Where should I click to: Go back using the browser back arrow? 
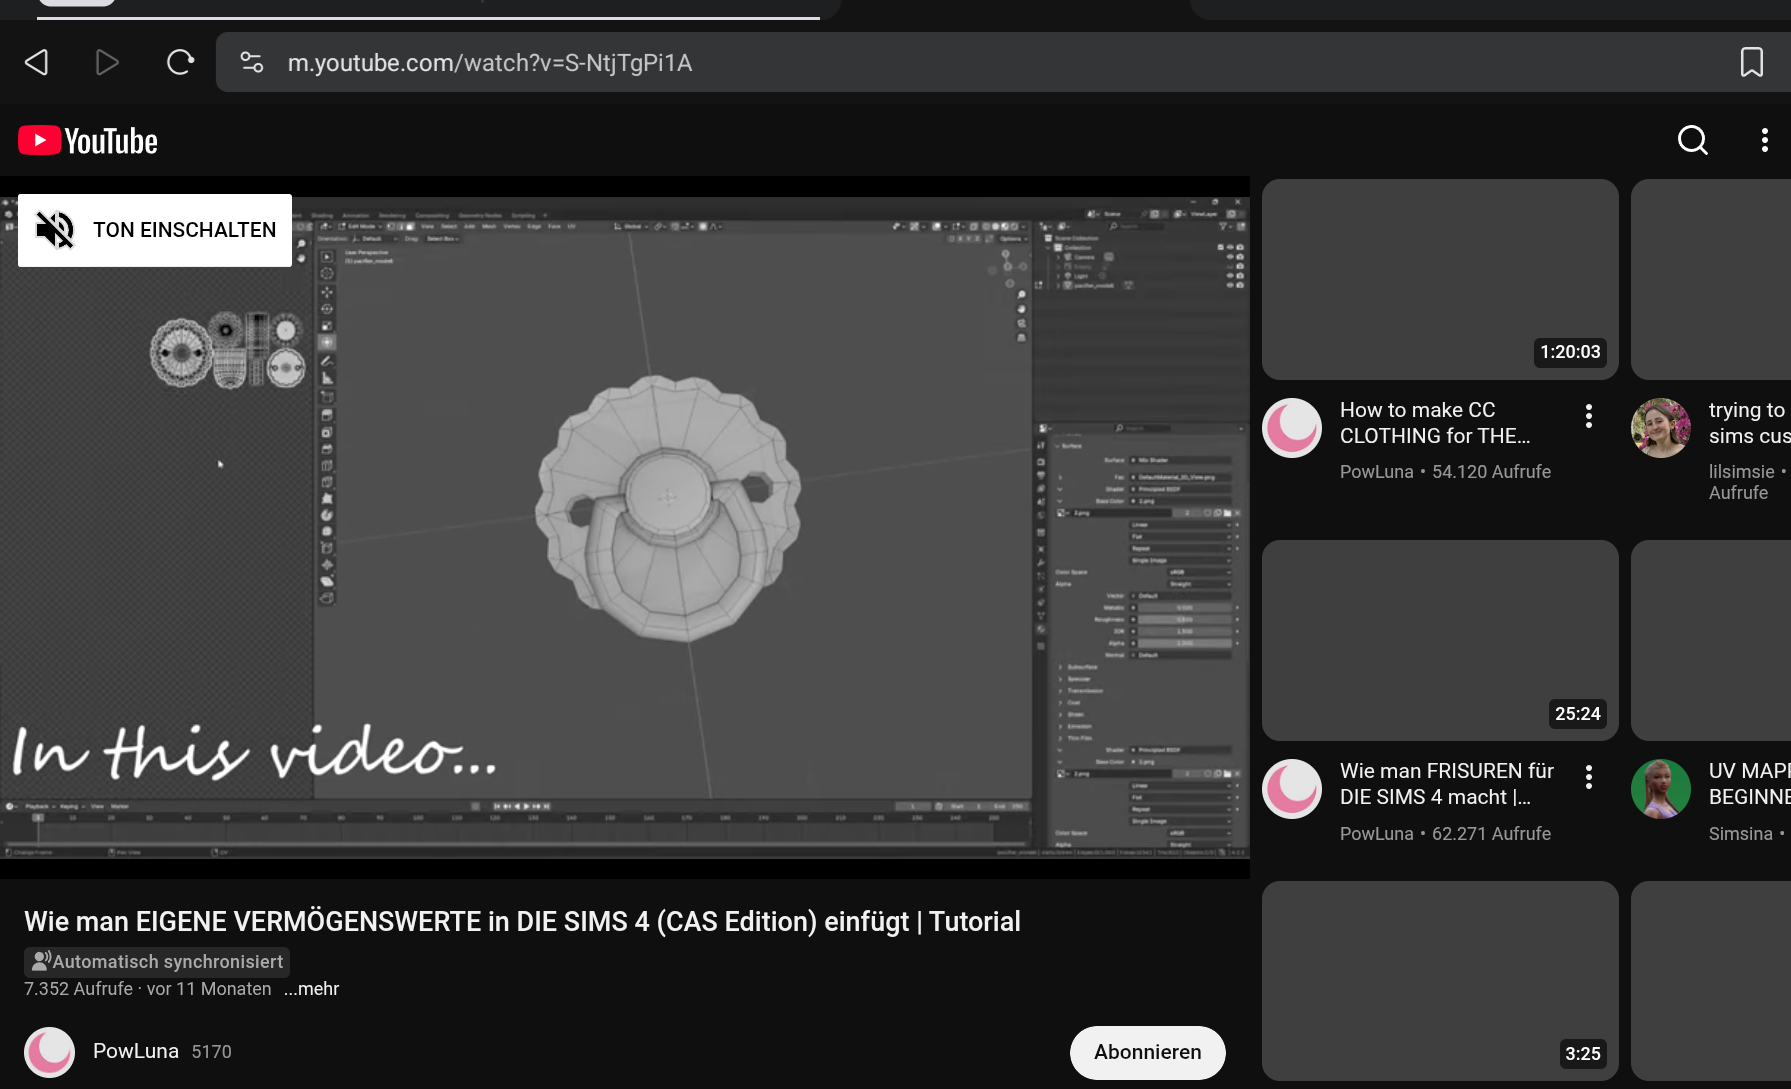point(37,63)
